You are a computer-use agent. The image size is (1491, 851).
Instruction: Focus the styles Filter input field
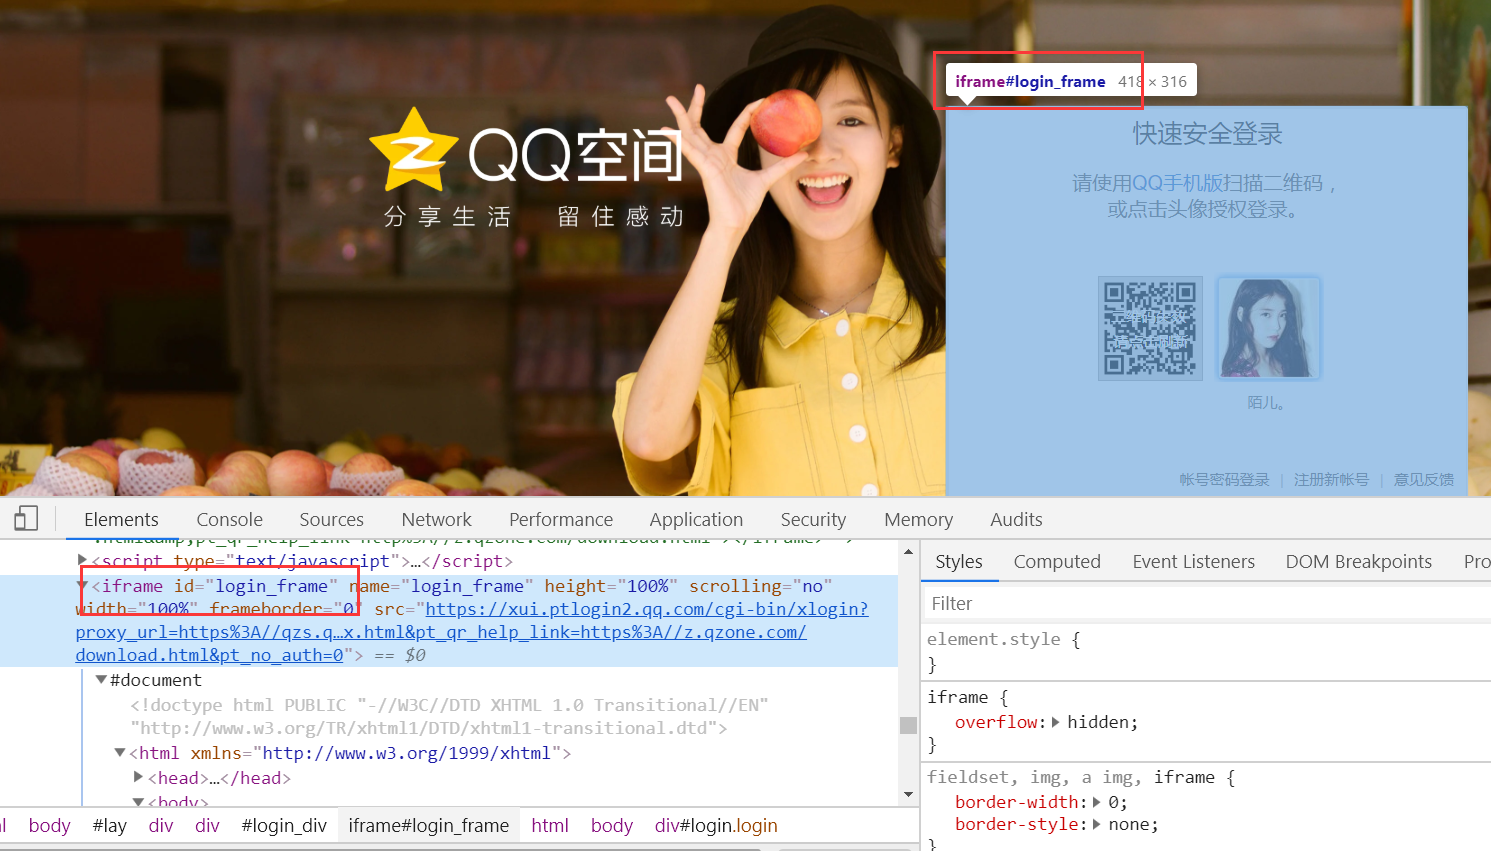1205,604
